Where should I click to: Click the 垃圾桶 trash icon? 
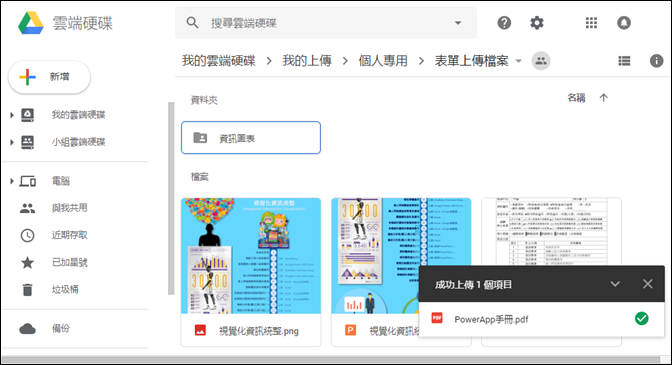coord(27,290)
